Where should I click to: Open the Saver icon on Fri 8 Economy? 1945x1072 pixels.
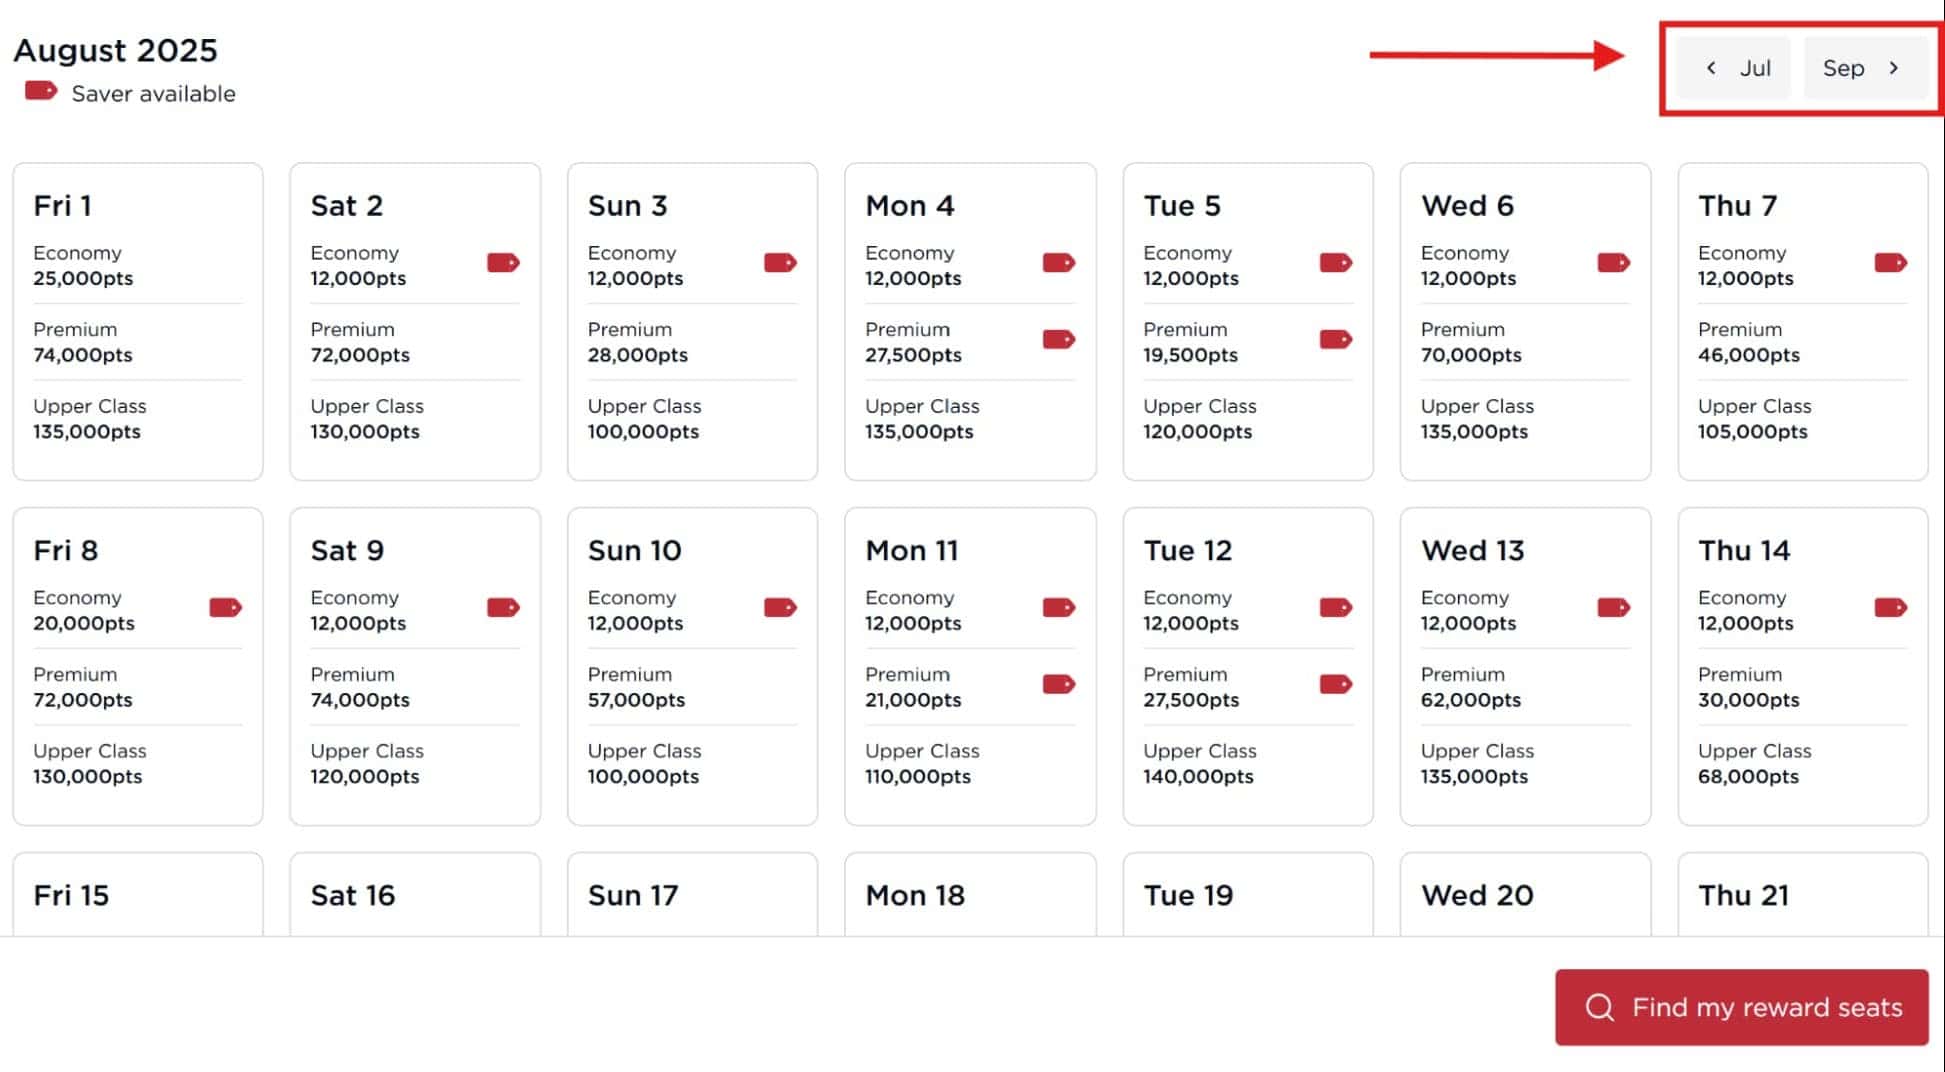(x=226, y=607)
